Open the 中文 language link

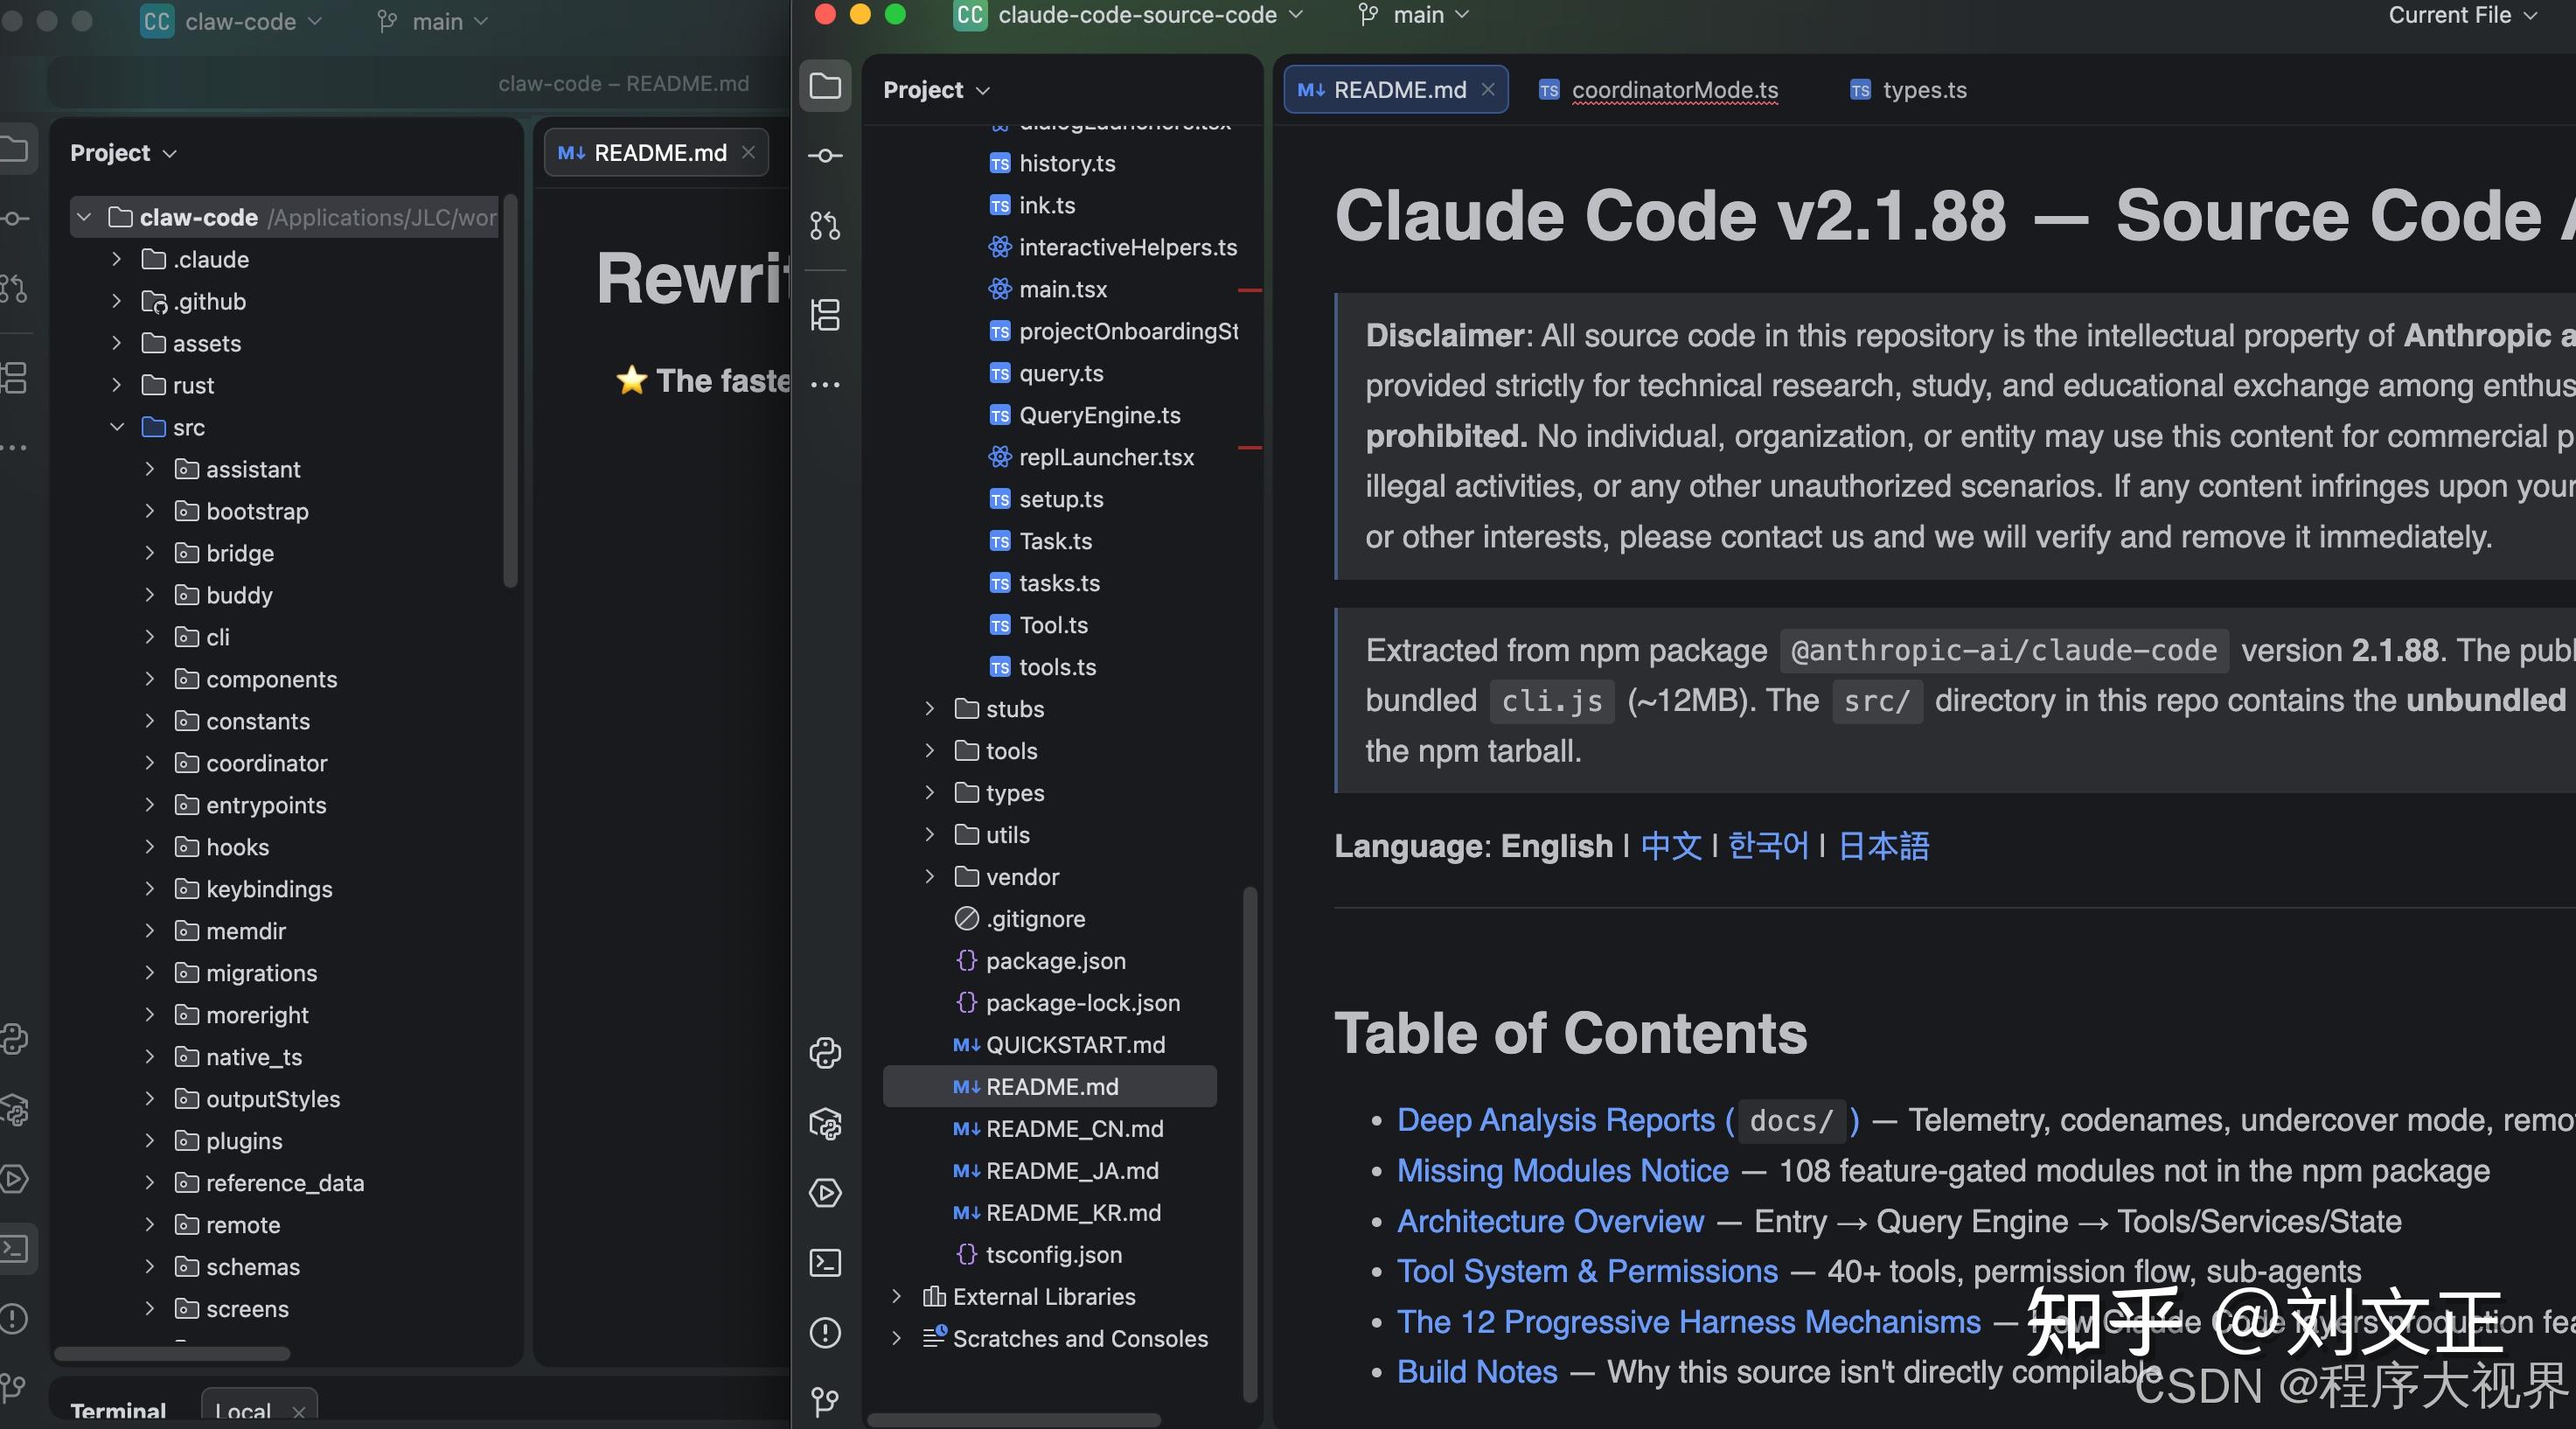pos(1670,846)
